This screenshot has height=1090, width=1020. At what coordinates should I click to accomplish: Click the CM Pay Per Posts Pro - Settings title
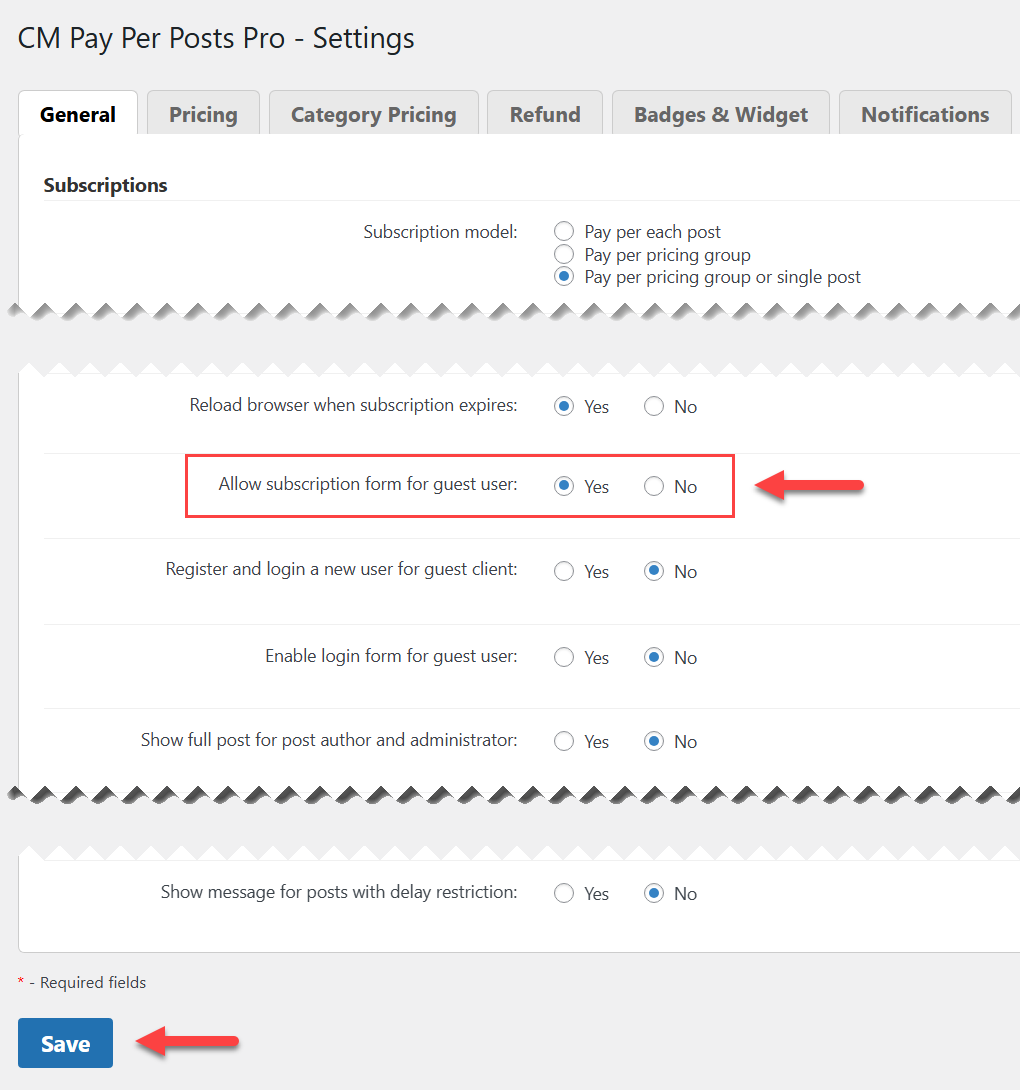coord(216,38)
